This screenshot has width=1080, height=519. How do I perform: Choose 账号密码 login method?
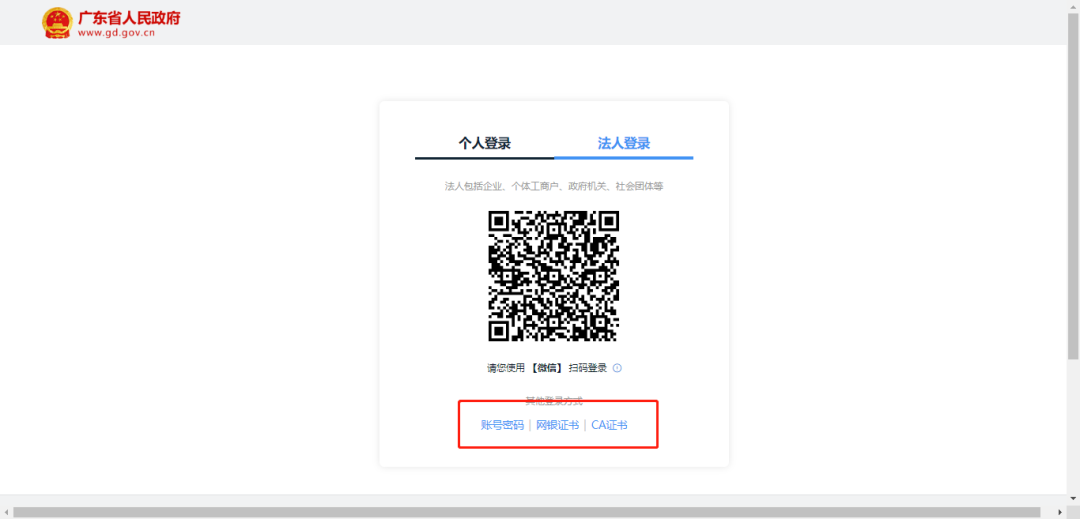502,425
